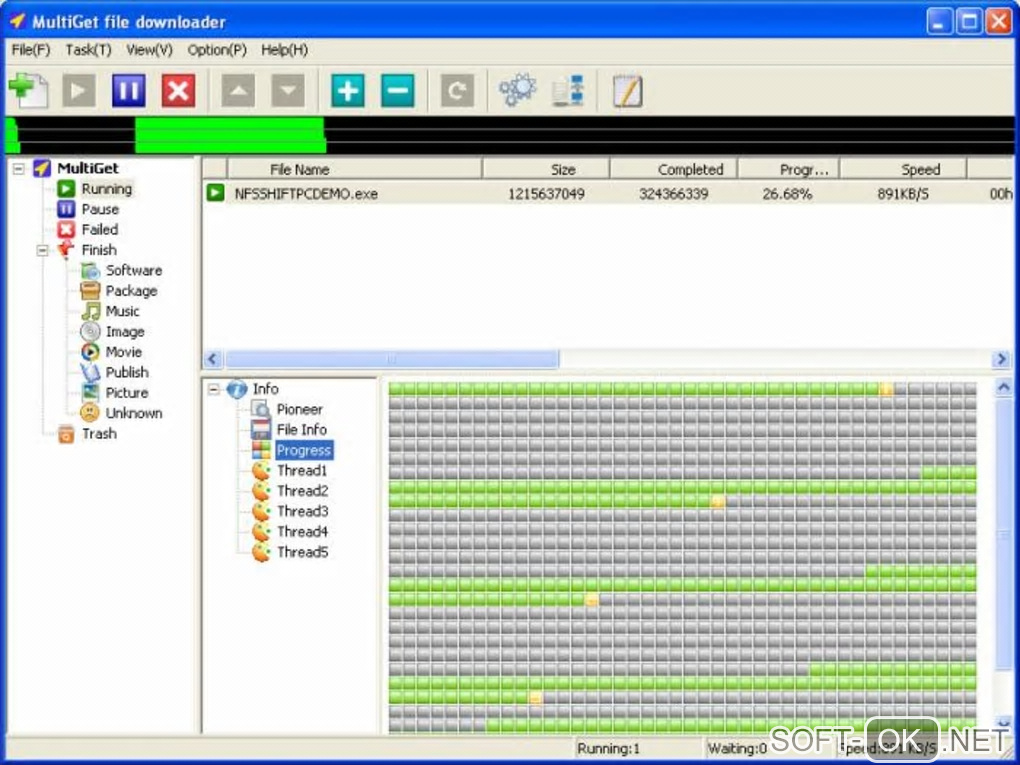Image resolution: width=1020 pixels, height=765 pixels.
Task: Select Thread5 in the Info tree
Action: click(x=302, y=552)
